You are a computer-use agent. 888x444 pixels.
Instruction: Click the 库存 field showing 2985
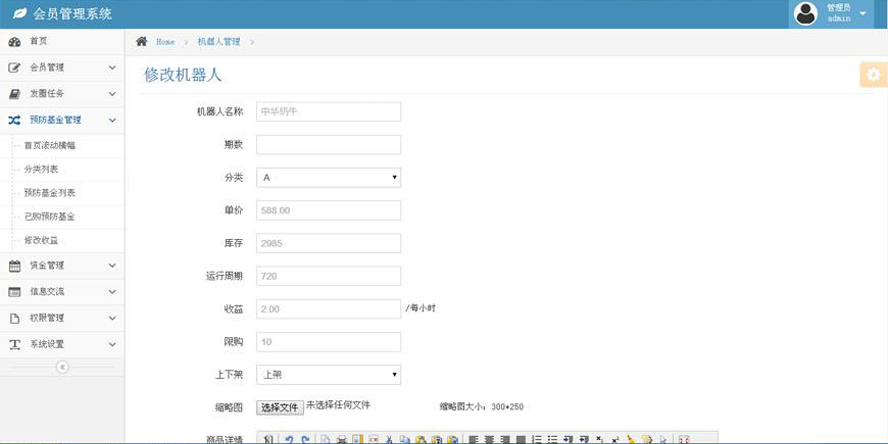click(328, 243)
